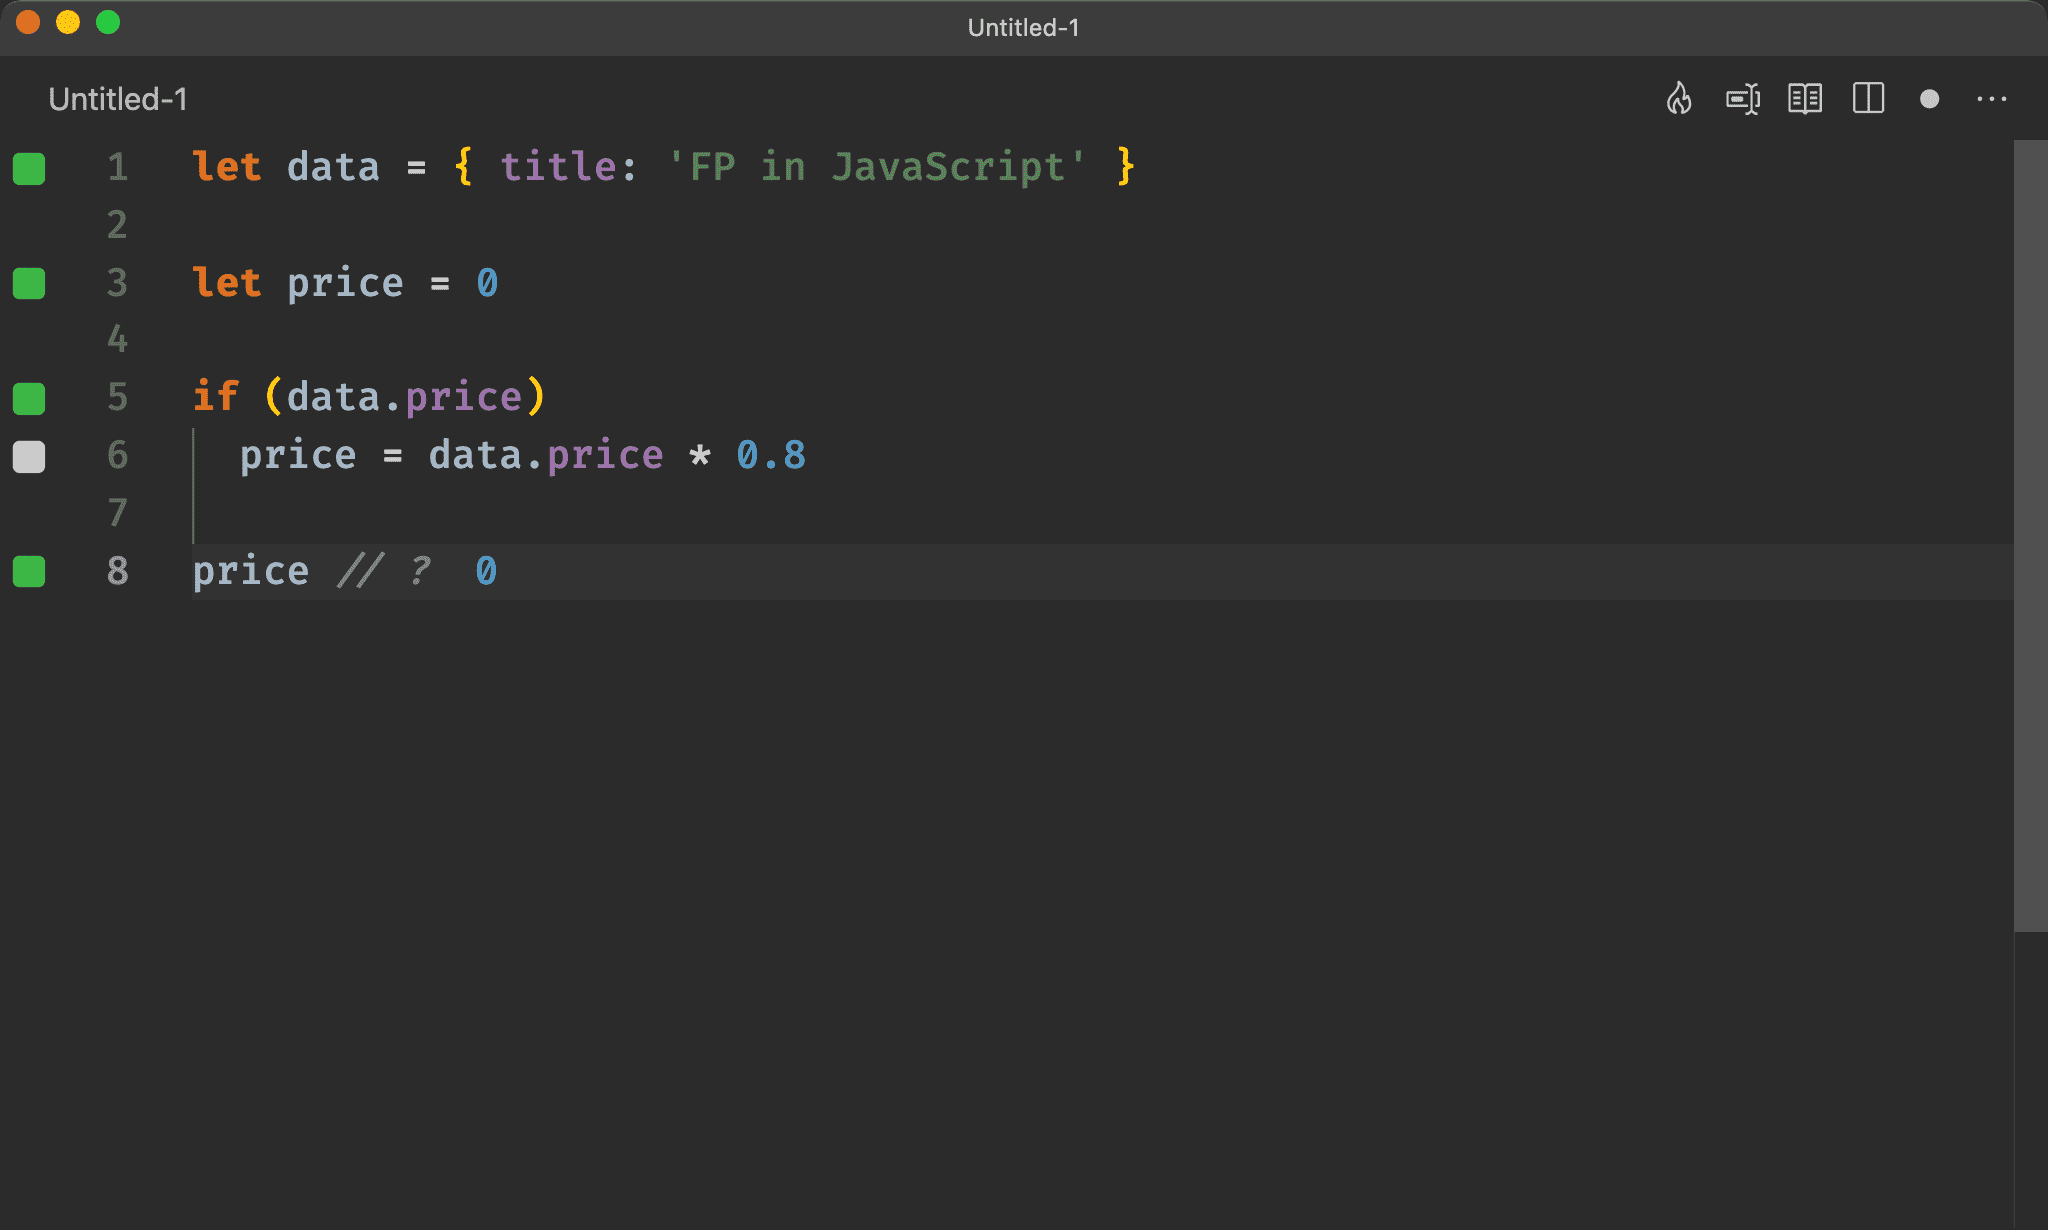
Task: Click the vertical scrollbar thumb
Action: [2030, 535]
